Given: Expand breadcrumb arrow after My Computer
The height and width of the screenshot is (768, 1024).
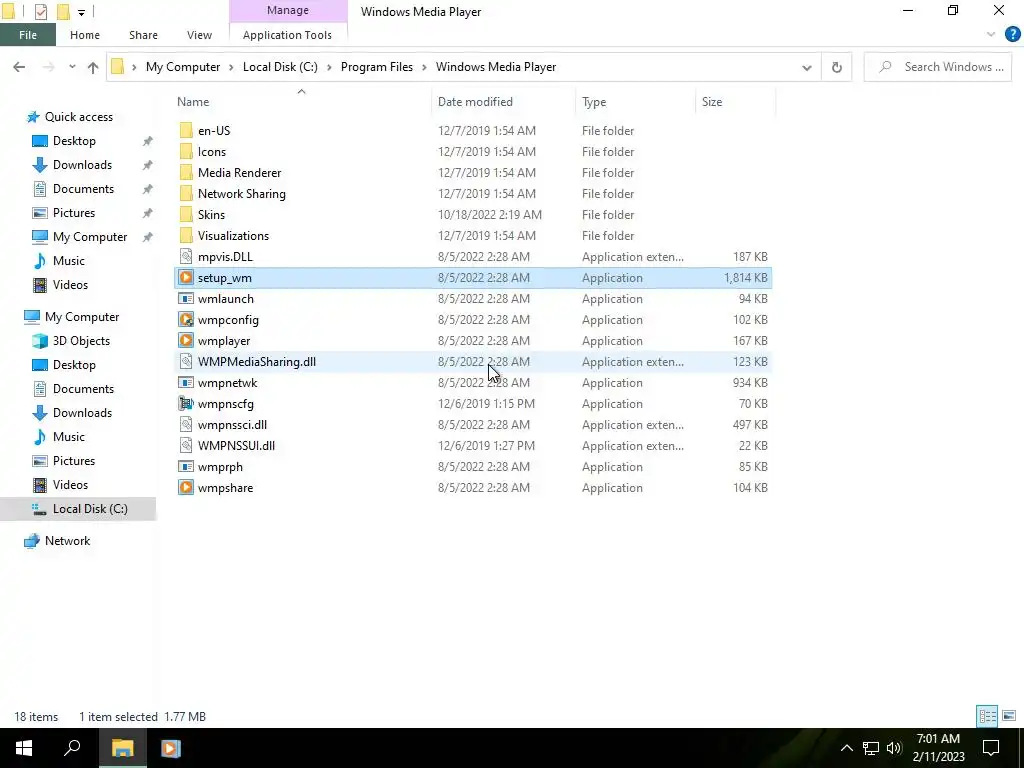Looking at the screenshot, I should 231,67.
